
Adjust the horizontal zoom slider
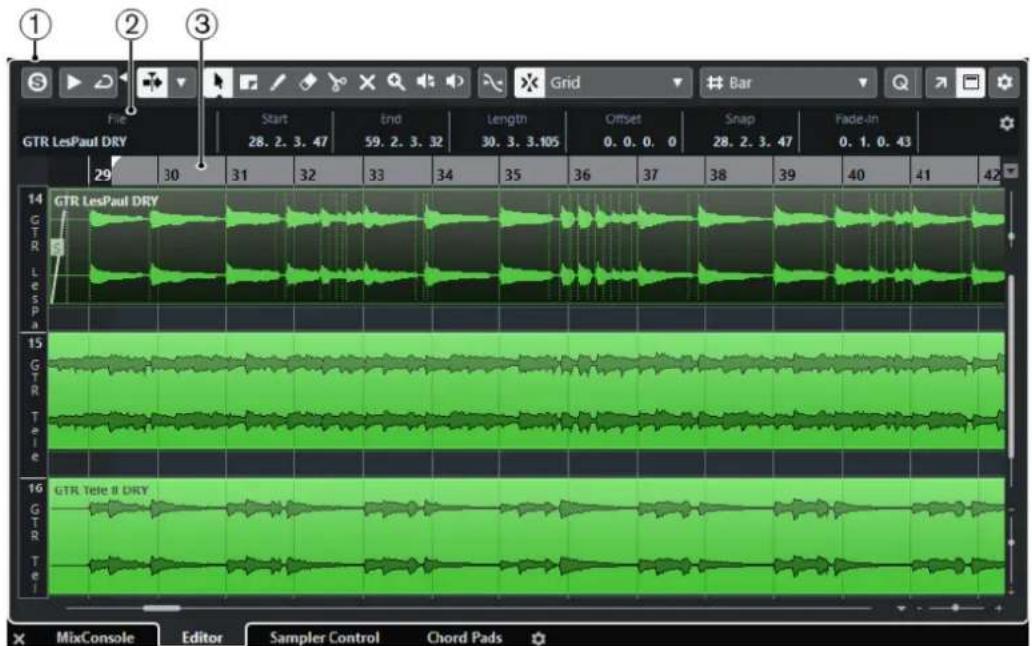[x=958, y=609]
